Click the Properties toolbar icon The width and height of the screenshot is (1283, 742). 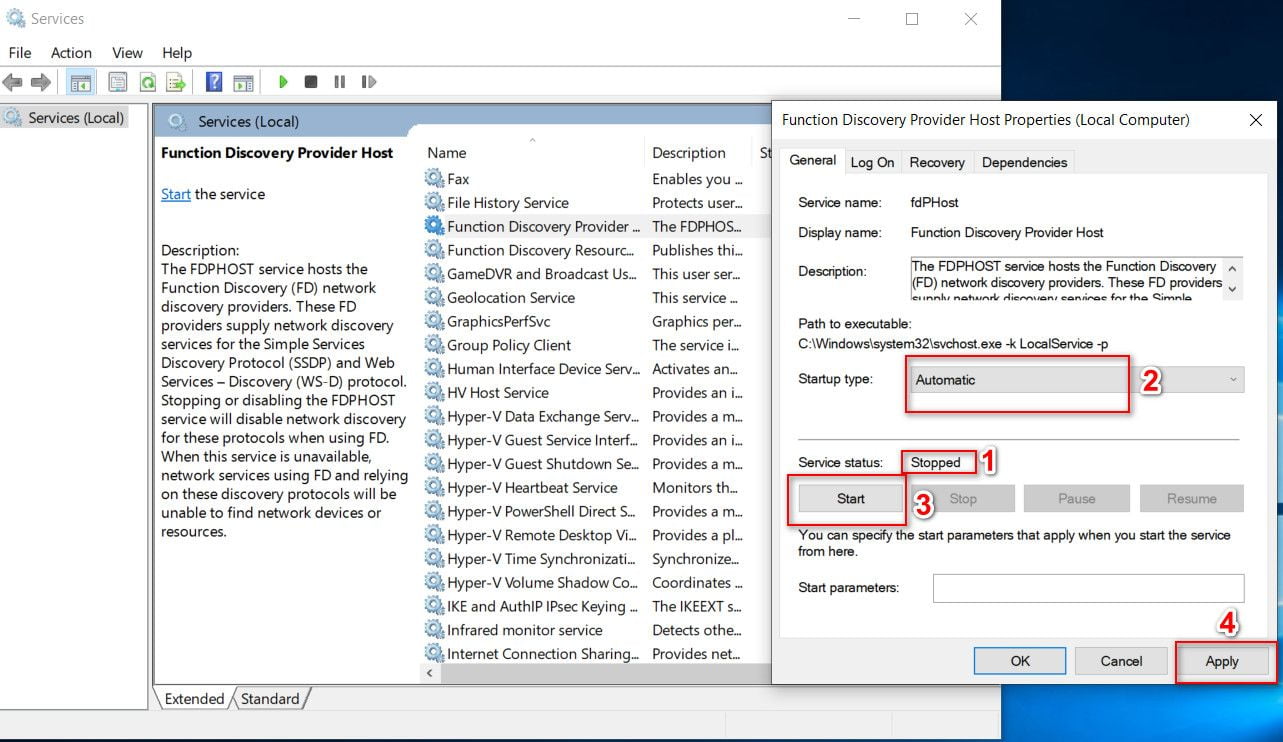118,82
